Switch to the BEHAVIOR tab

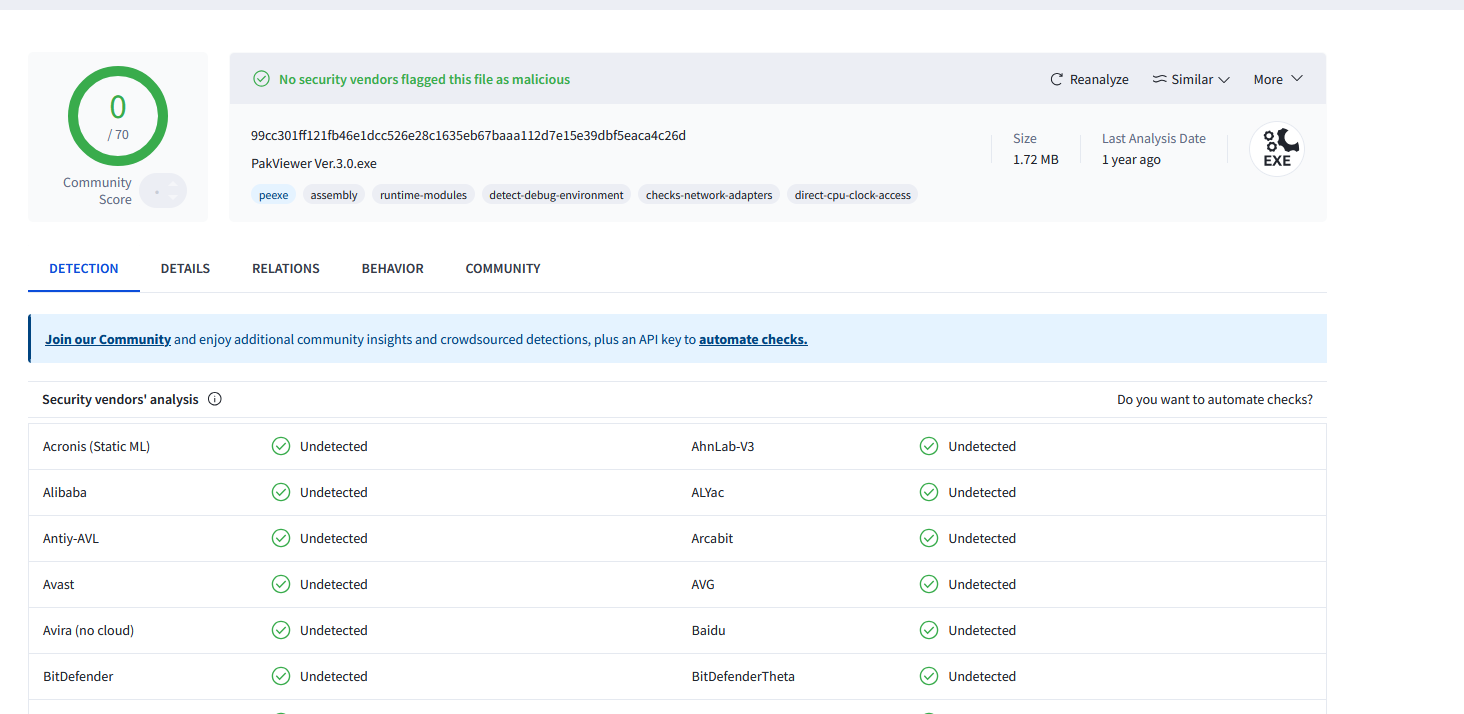(393, 268)
